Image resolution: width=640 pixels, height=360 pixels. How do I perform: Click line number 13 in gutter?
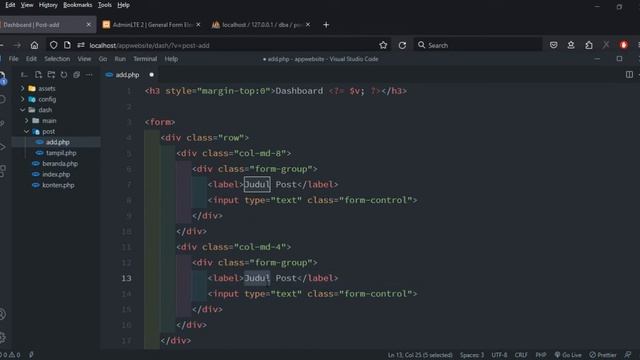click(x=127, y=278)
